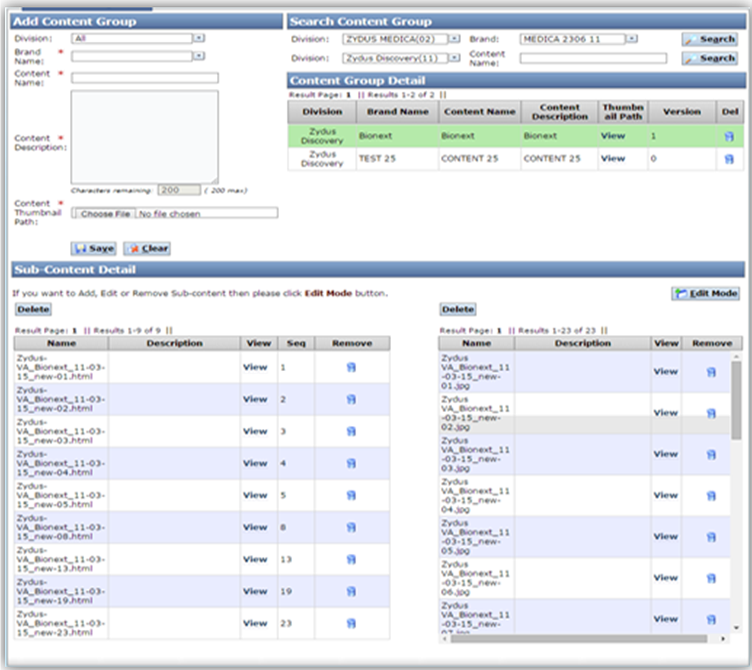The height and width of the screenshot is (670, 752).
Task: Expand the Brand Name dropdown
Action: pyautogui.click(x=198, y=57)
